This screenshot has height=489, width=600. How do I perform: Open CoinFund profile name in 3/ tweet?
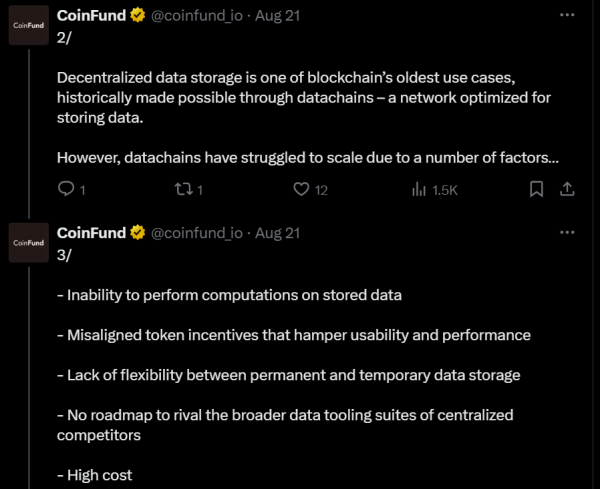[91, 233]
